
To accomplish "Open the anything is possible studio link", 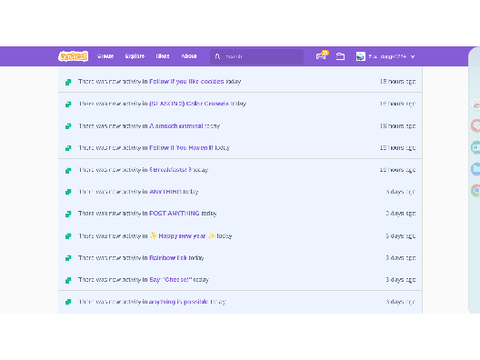I will click(x=179, y=302).
